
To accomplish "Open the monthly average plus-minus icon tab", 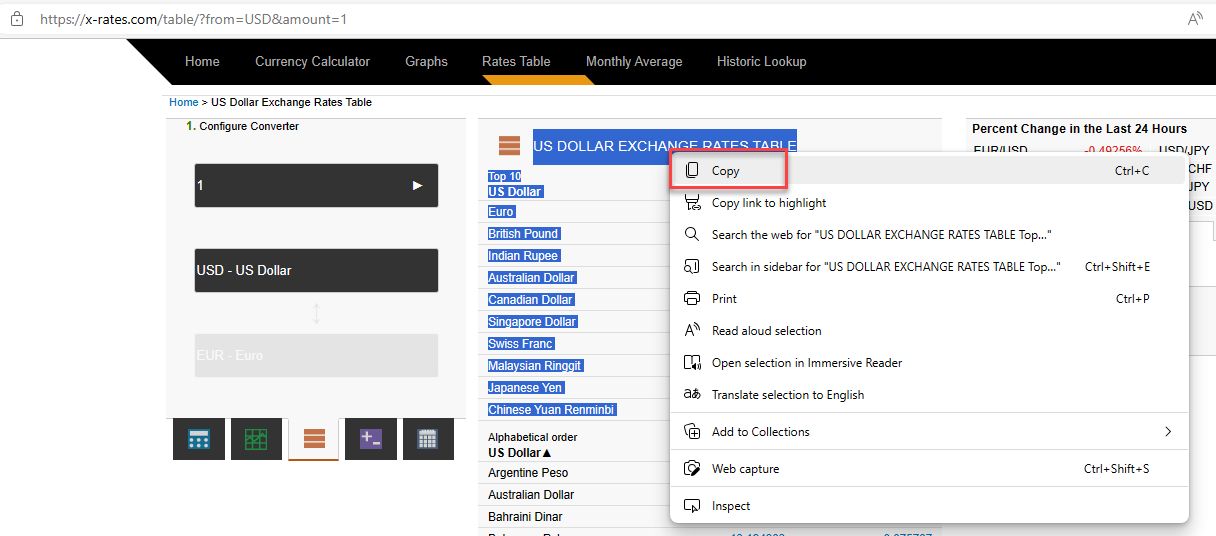I will coord(371,439).
